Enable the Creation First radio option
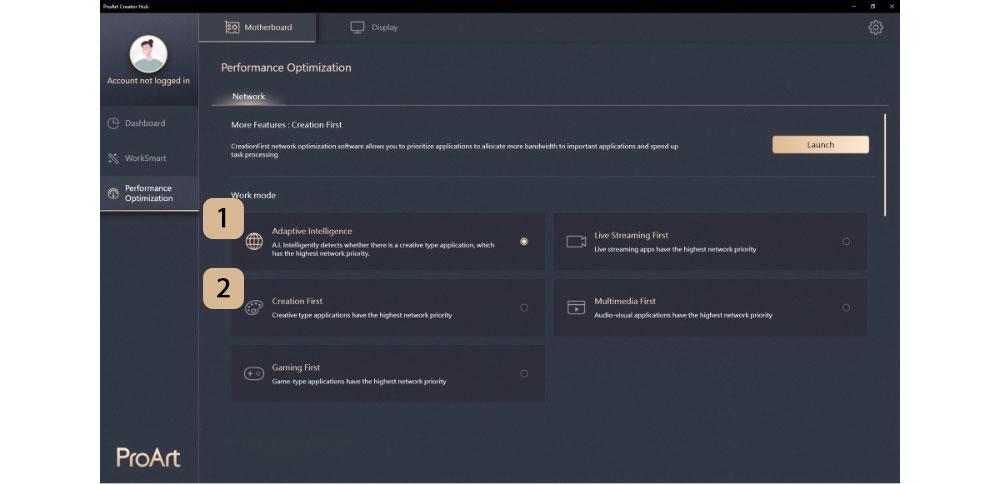The width and height of the screenshot is (1000, 484). click(524, 307)
